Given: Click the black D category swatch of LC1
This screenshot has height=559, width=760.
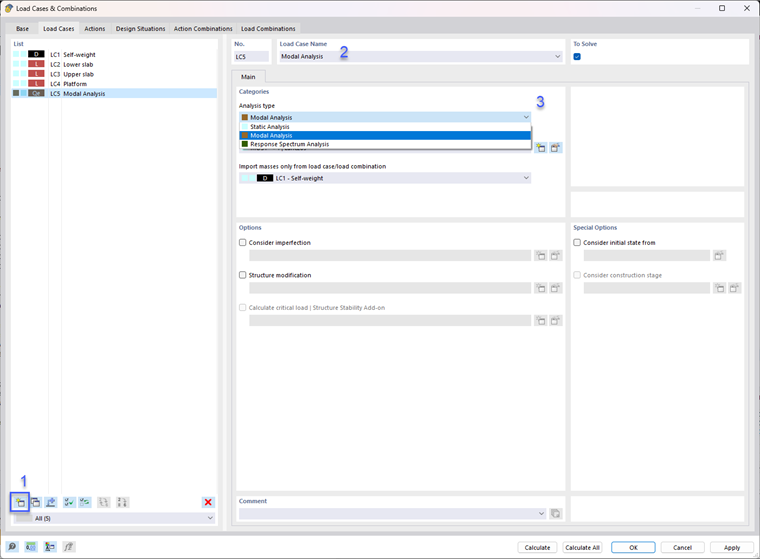Looking at the screenshot, I should (36, 54).
